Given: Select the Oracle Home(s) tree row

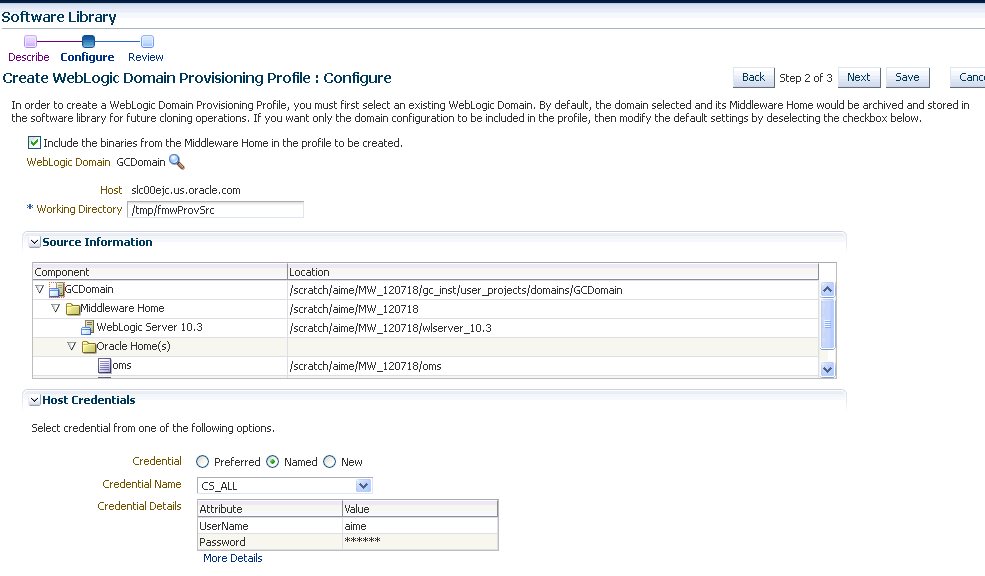Looking at the screenshot, I should point(426,347).
